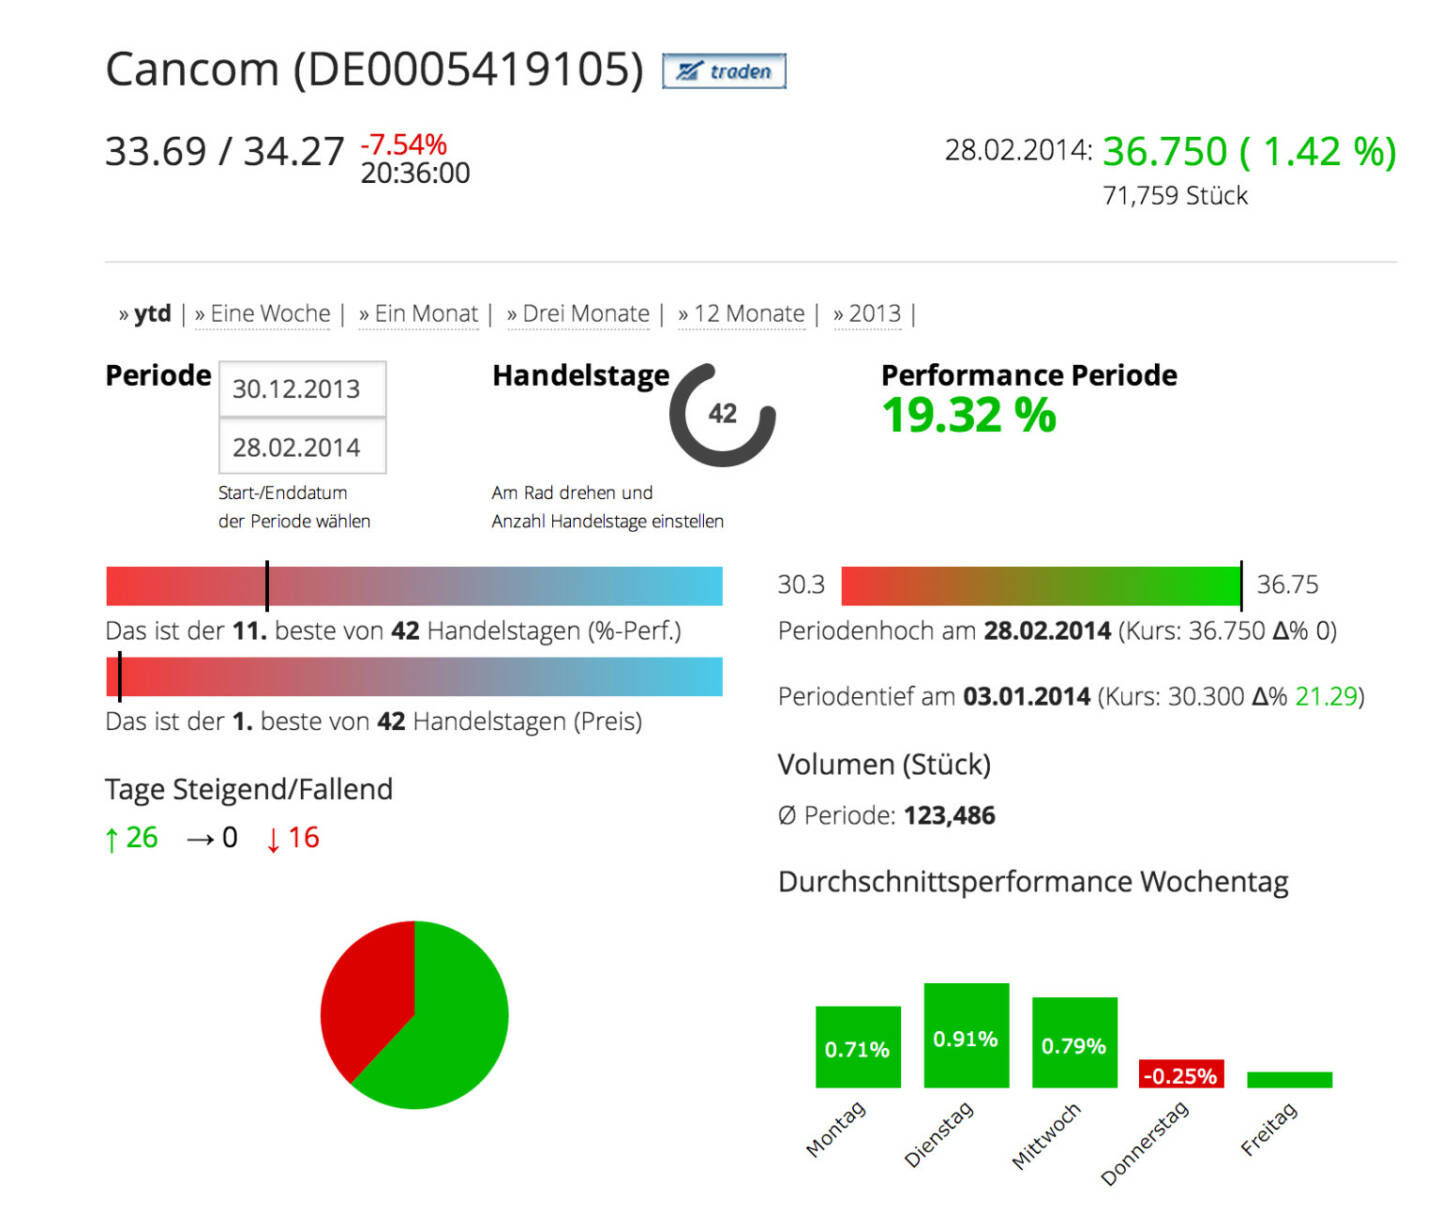Click the Handelstage dial showing 42
Image resolution: width=1440 pixels, height=1215 pixels.
tap(722, 414)
